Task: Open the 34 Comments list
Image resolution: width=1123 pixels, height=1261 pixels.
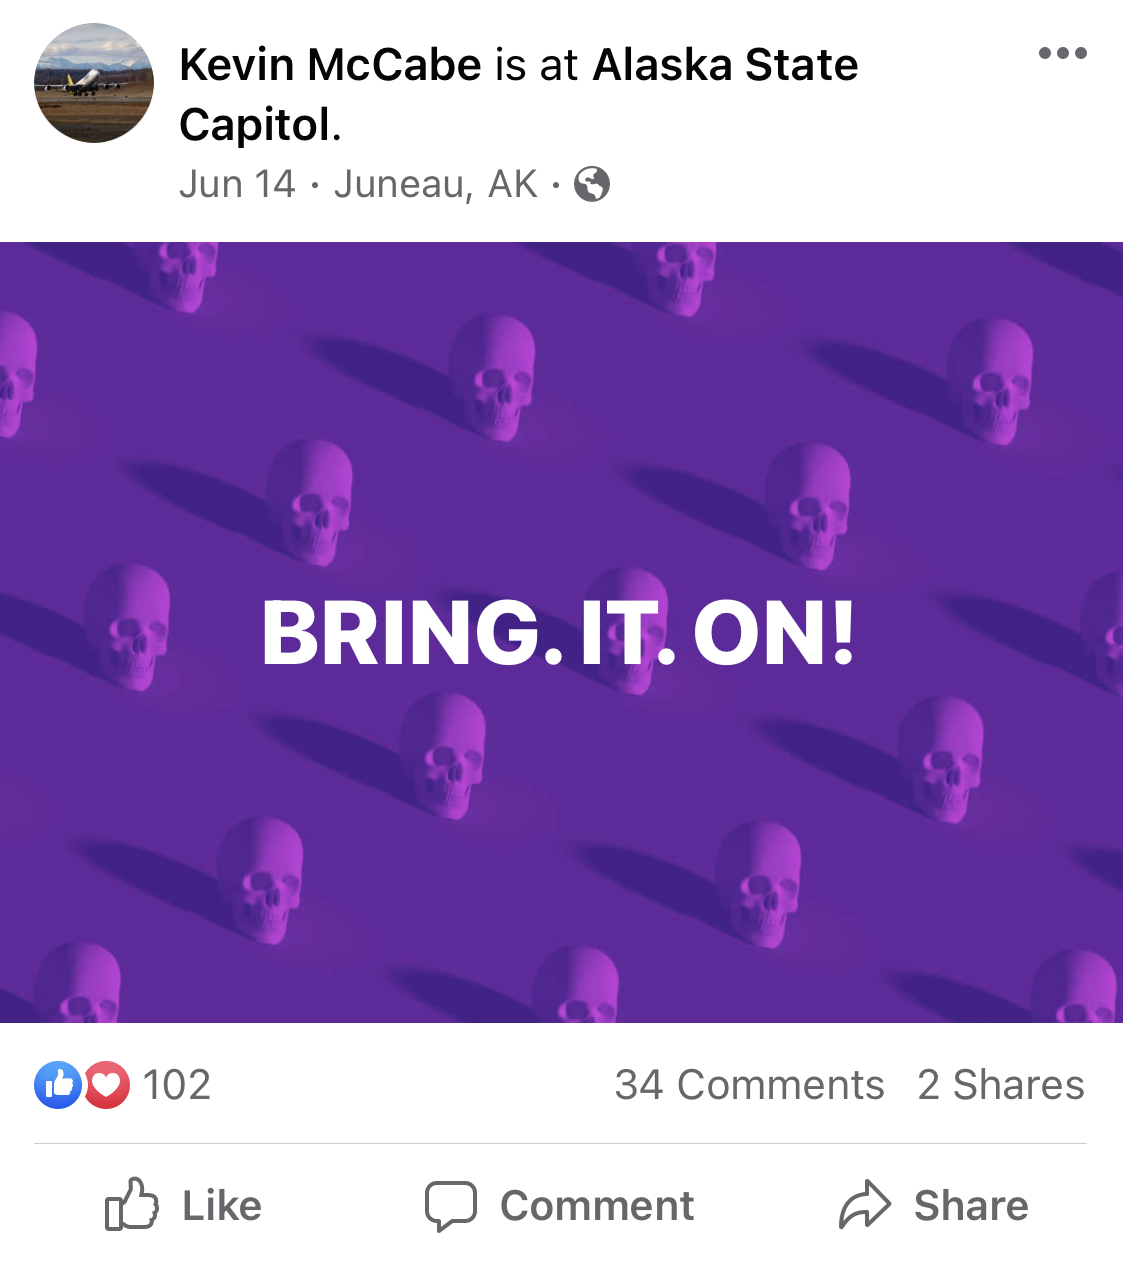Action: click(750, 1085)
